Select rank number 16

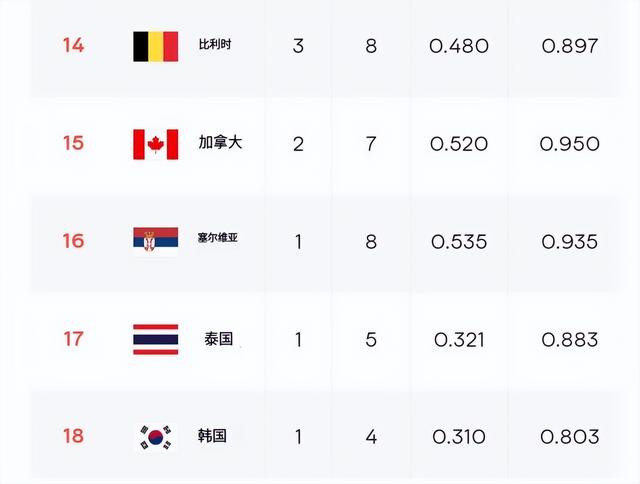pyautogui.click(x=73, y=241)
